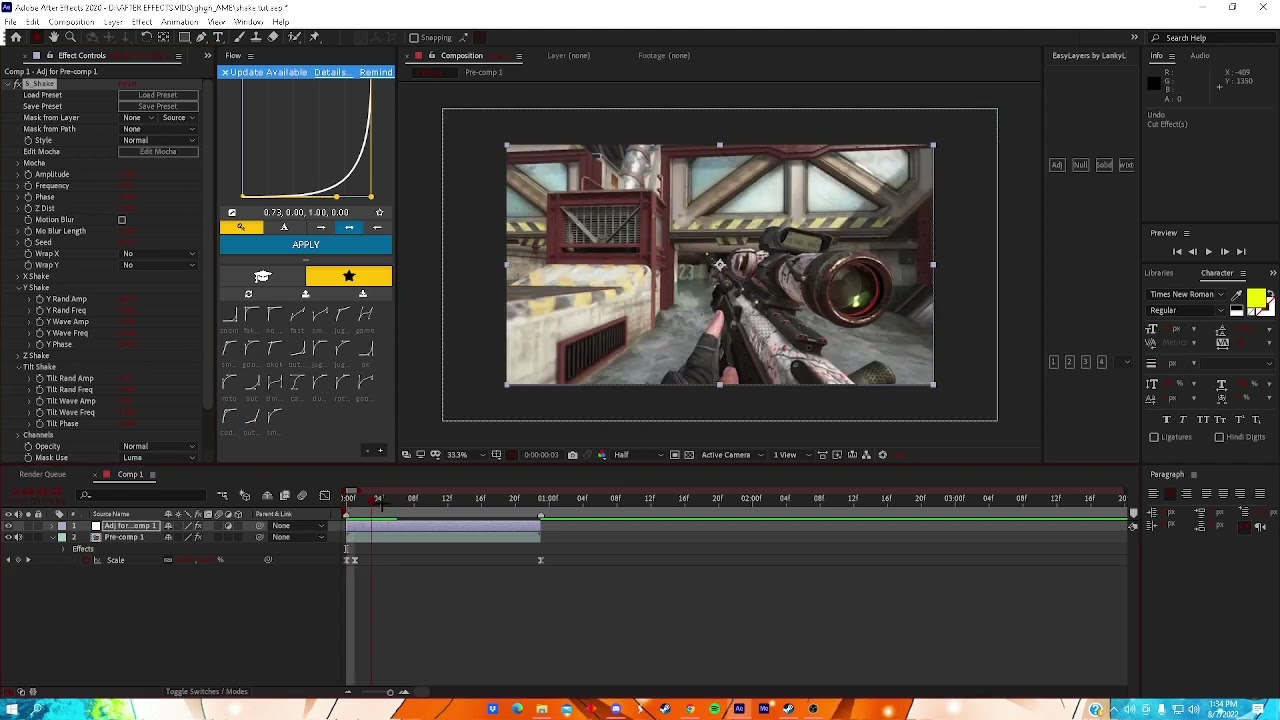Open the Composition menu

(71, 22)
